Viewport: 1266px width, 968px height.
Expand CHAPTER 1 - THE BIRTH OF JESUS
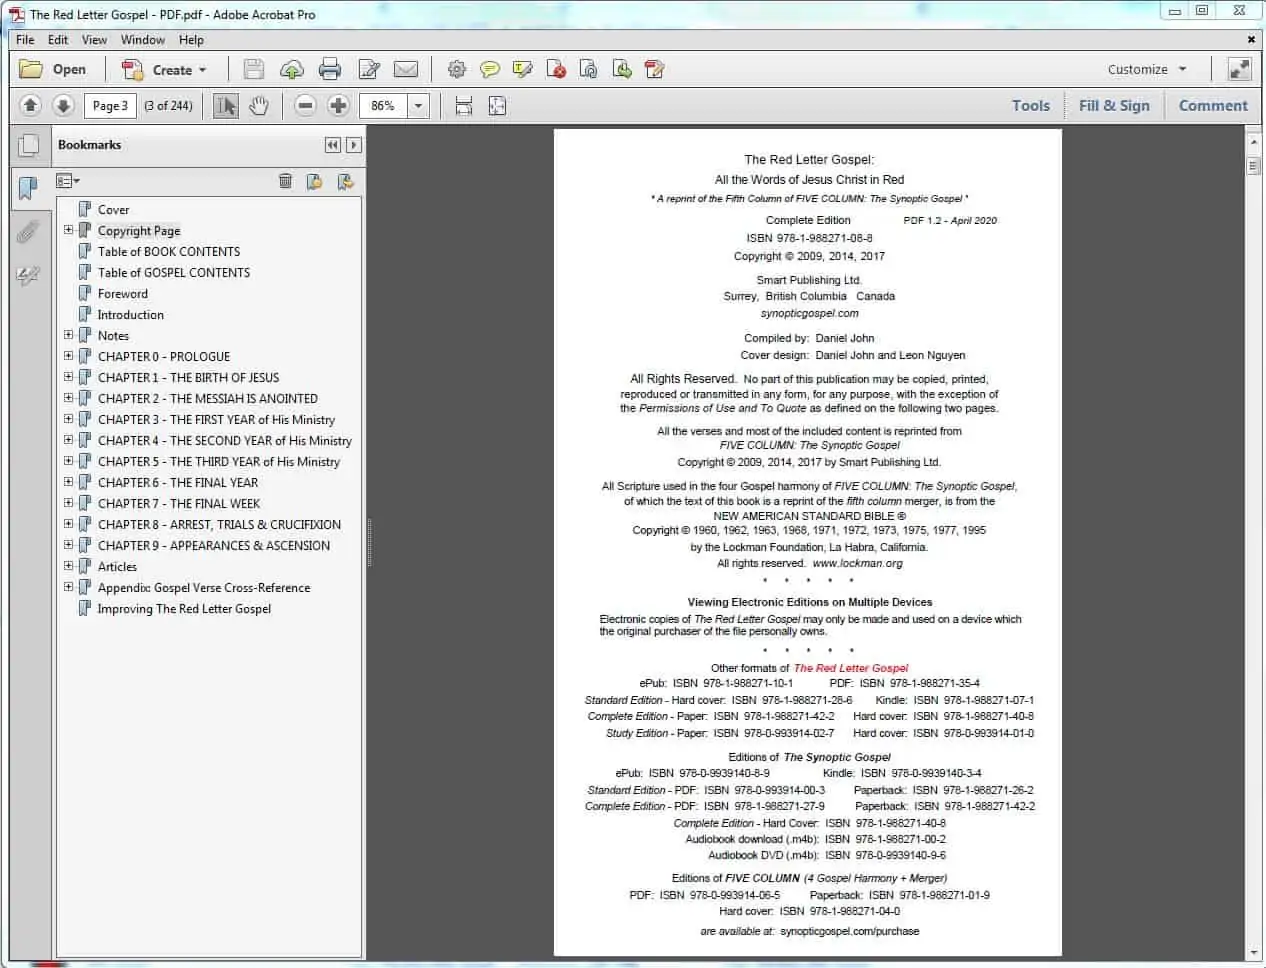pyautogui.click(x=68, y=377)
